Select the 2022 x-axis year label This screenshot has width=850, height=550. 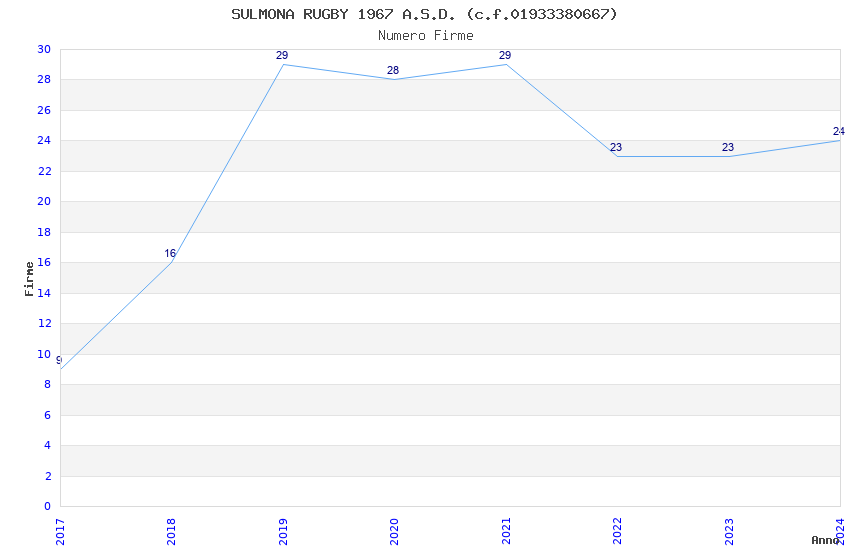617,532
